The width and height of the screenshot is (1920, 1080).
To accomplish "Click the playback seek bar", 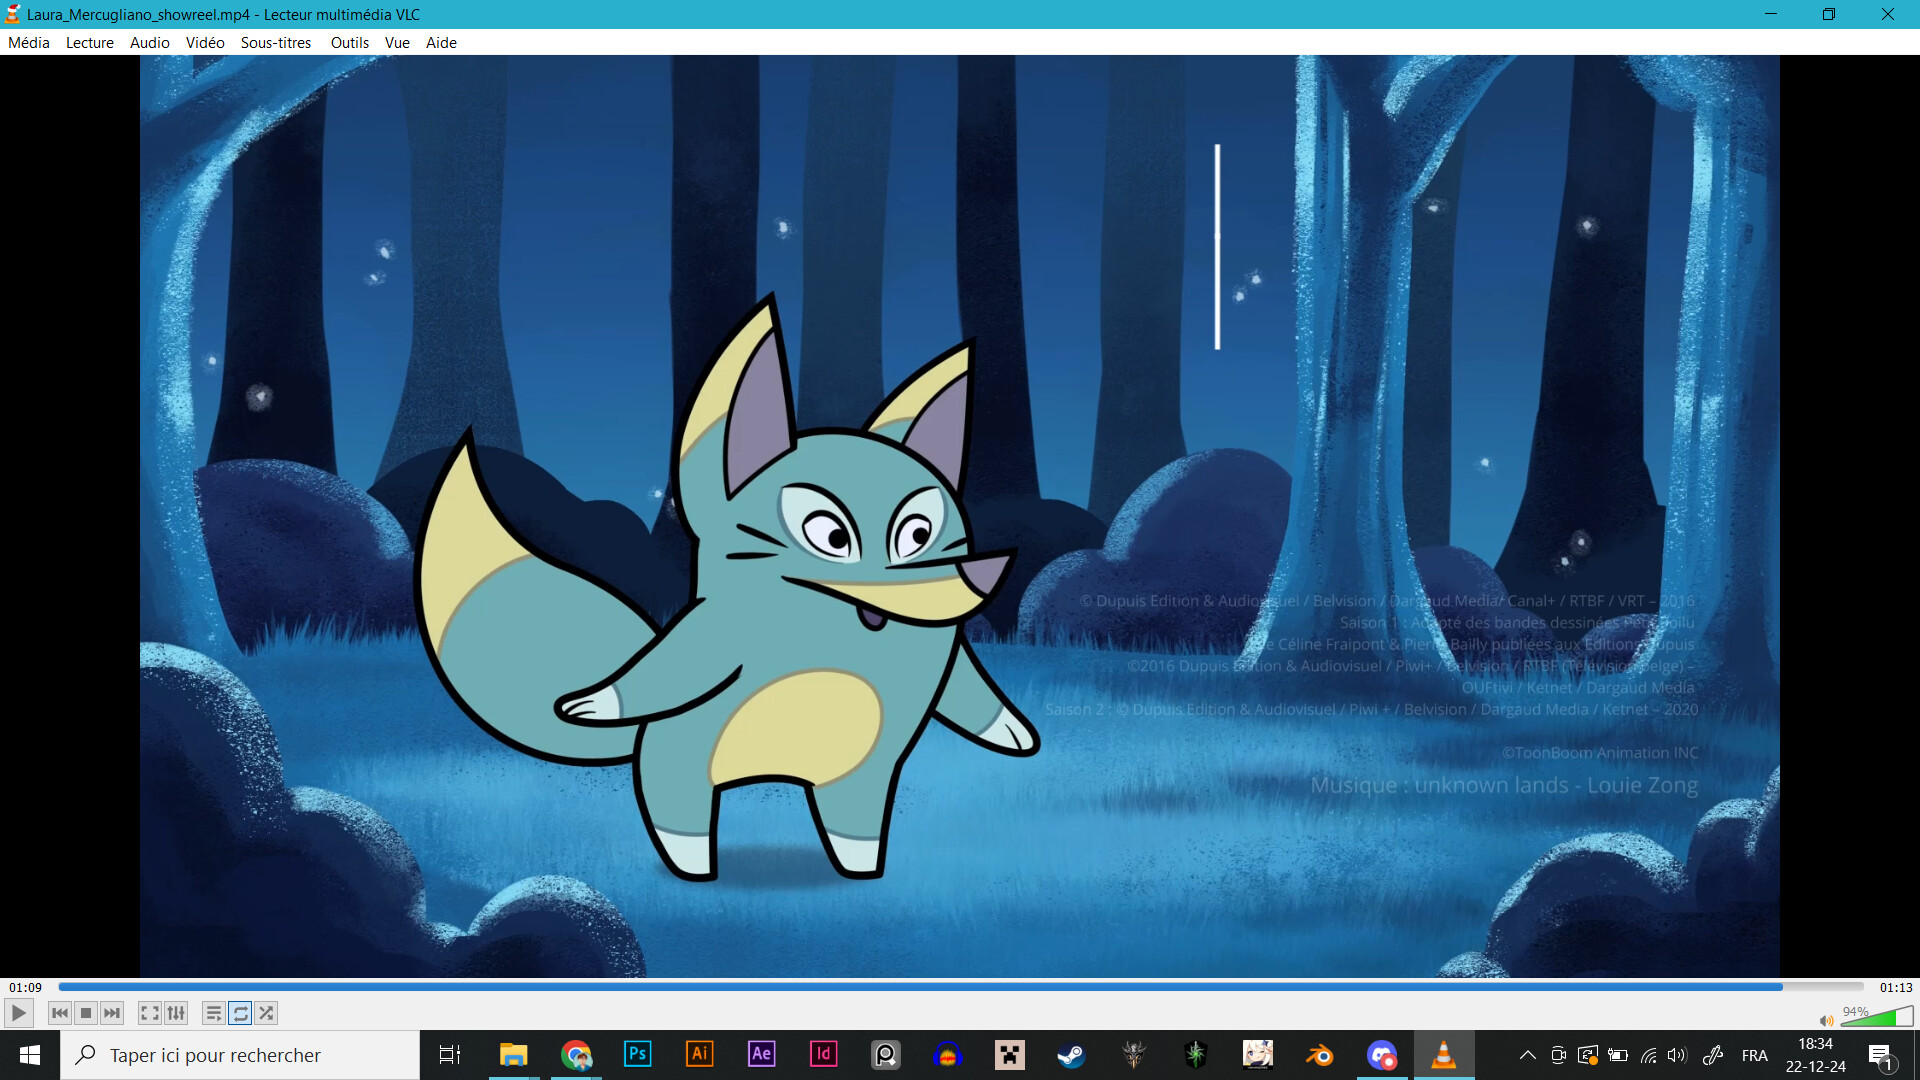I will [960, 987].
